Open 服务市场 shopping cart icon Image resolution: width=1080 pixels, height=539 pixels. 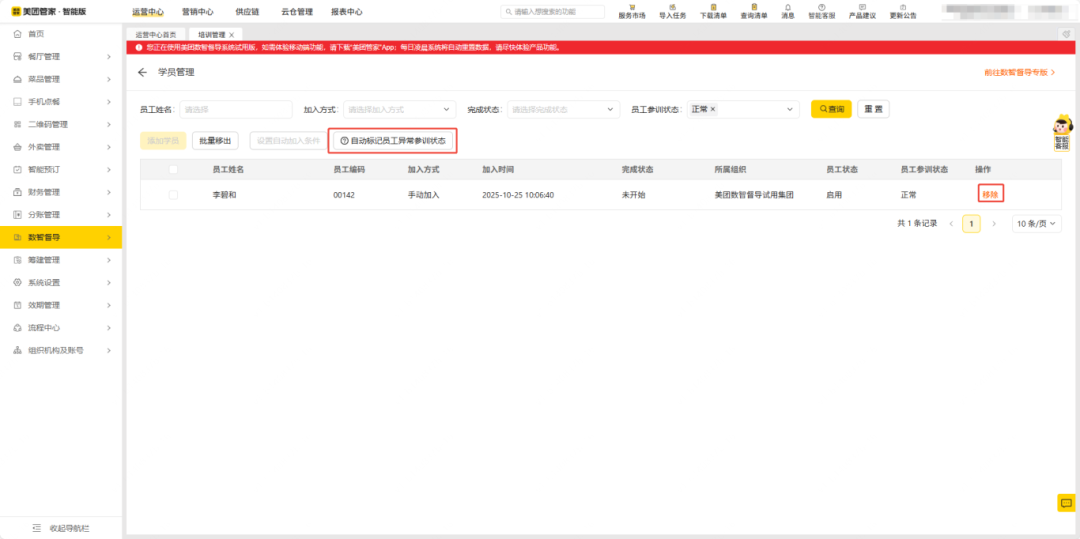click(632, 8)
